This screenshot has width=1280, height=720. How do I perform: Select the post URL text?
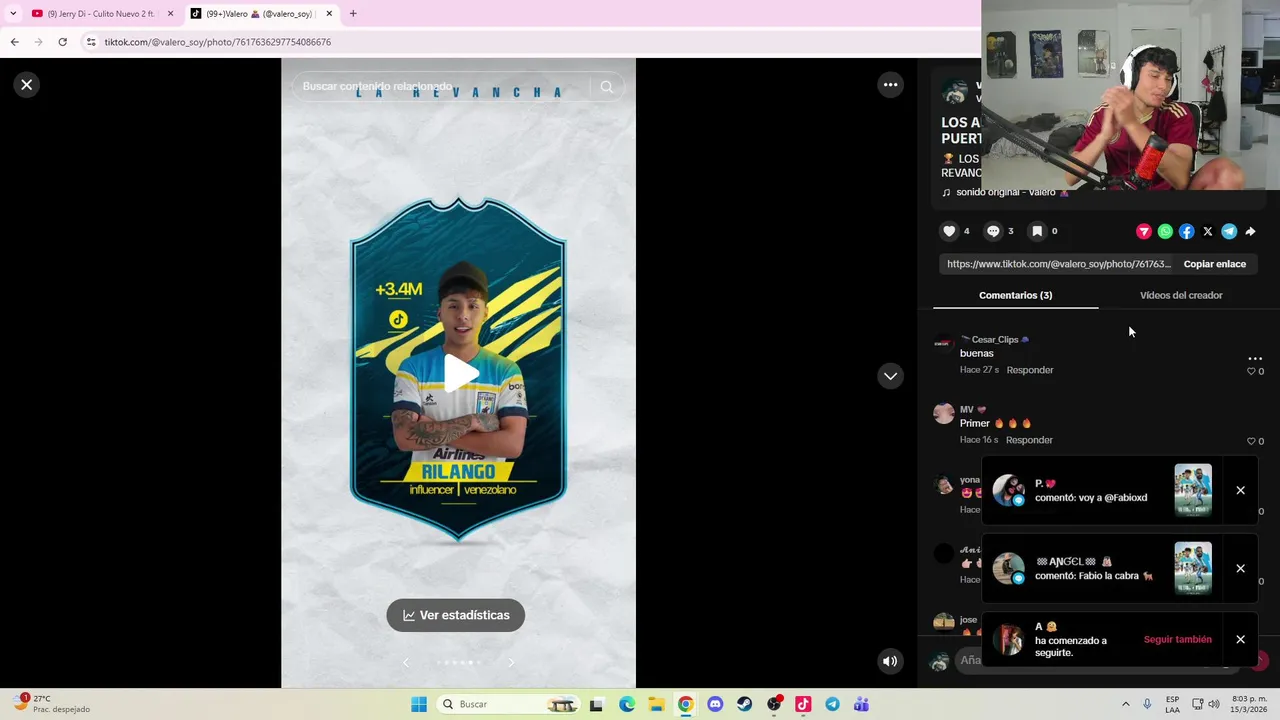(1058, 264)
